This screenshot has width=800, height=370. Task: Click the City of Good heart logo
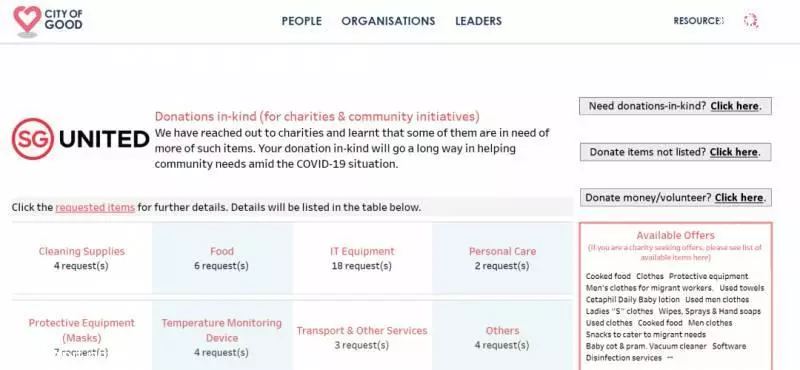[x=47, y=20]
